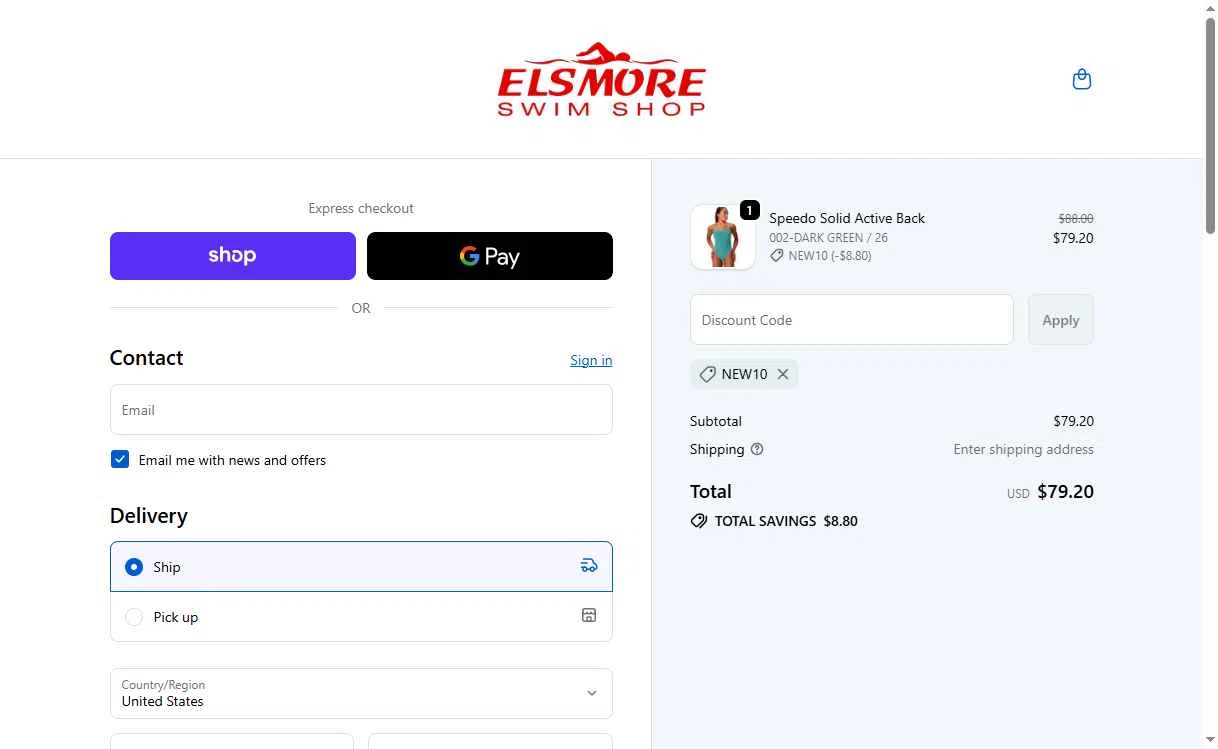1218x749 pixels.
Task: Click the item quantity badge on thumbnail
Action: point(750,210)
